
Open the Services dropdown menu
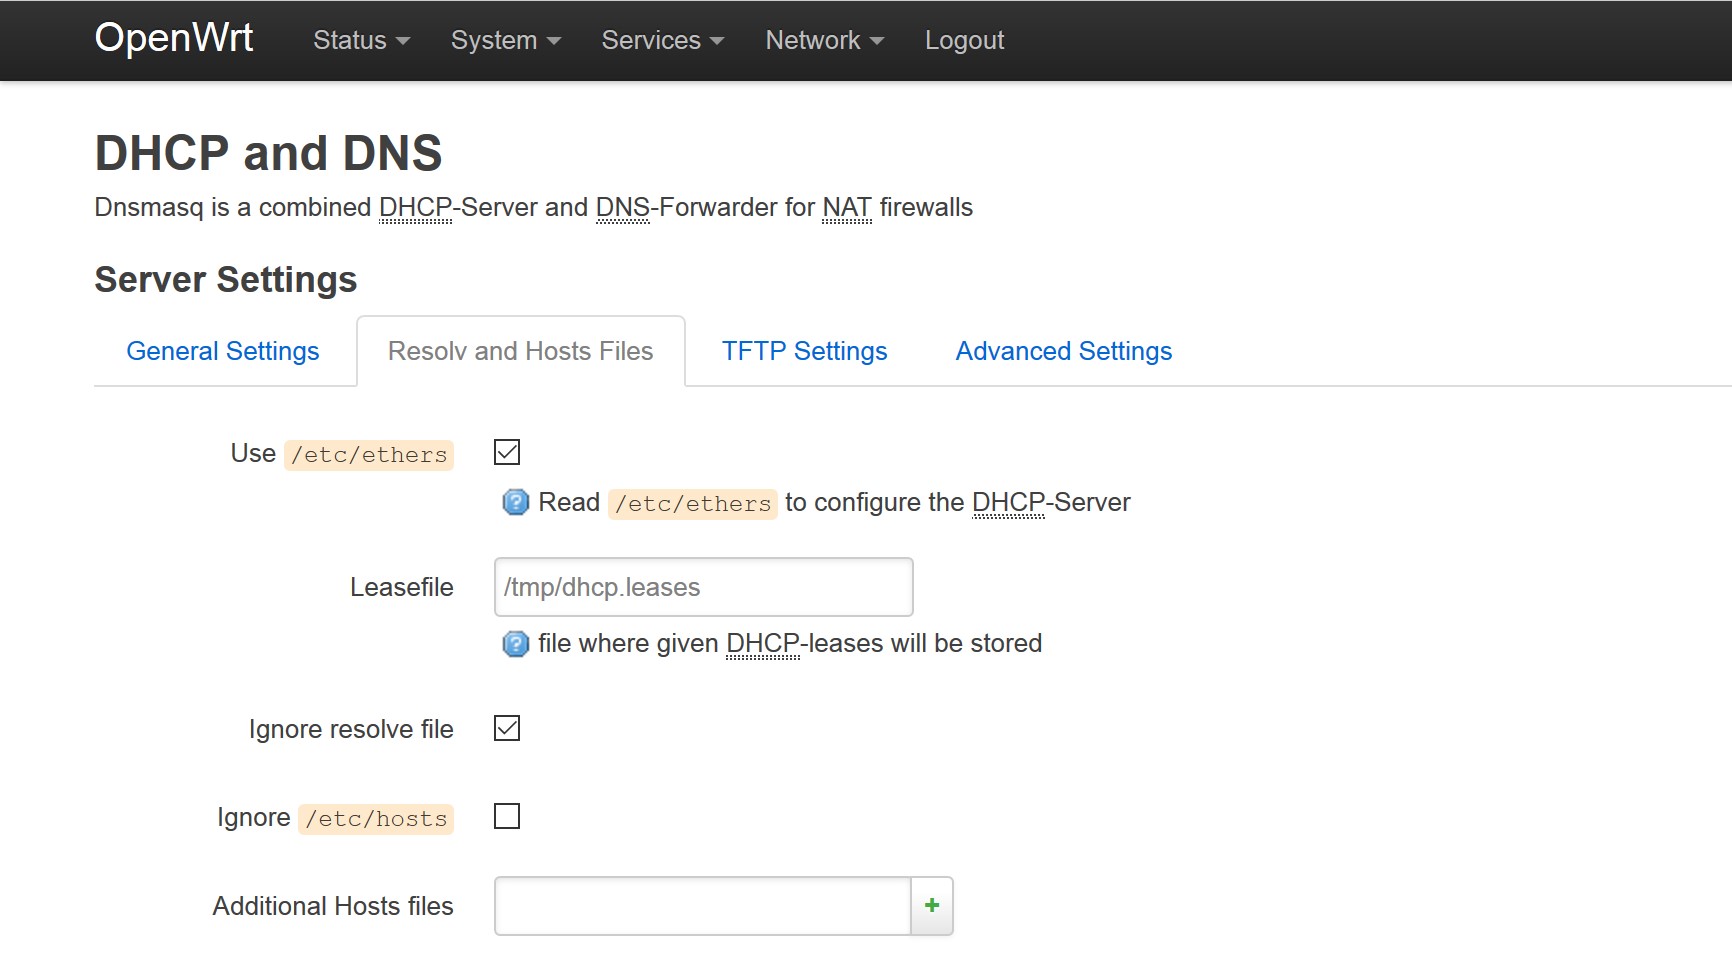tap(662, 40)
